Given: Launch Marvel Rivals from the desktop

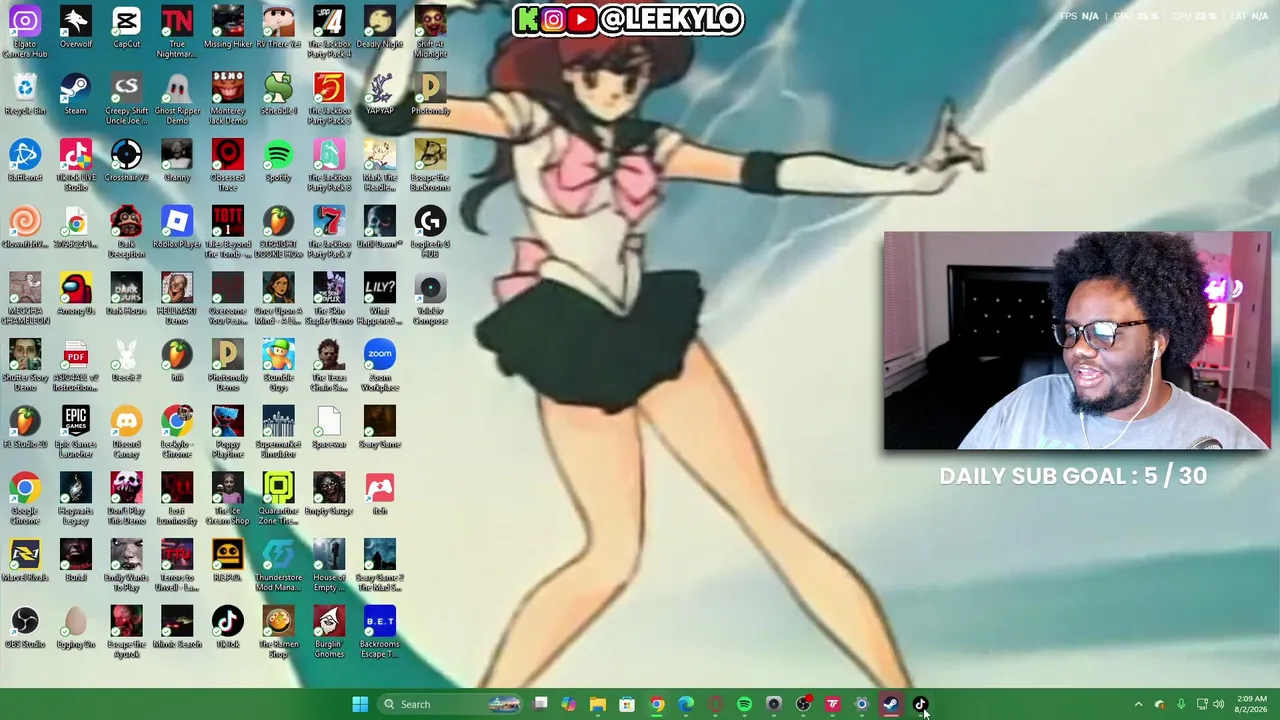Looking at the screenshot, I should tap(25, 561).
